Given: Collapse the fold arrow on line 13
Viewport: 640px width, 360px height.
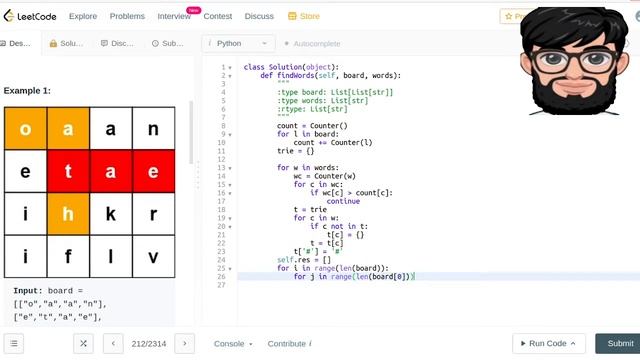Looking at the screenshot, I should [x=230, y=168].
